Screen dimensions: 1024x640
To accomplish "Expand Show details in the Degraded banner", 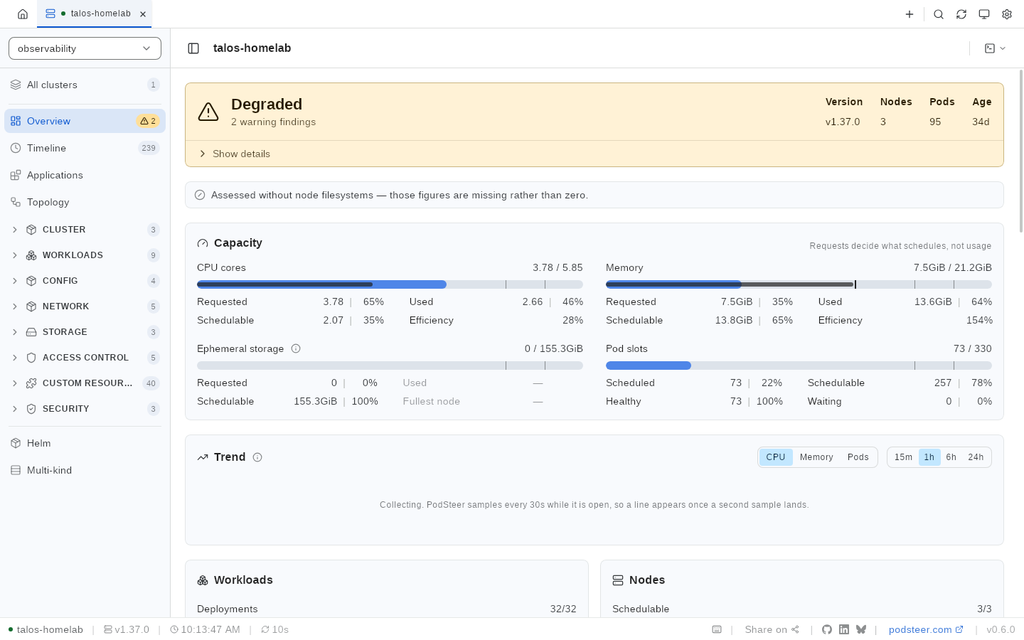I will click(x=234, y=154).
